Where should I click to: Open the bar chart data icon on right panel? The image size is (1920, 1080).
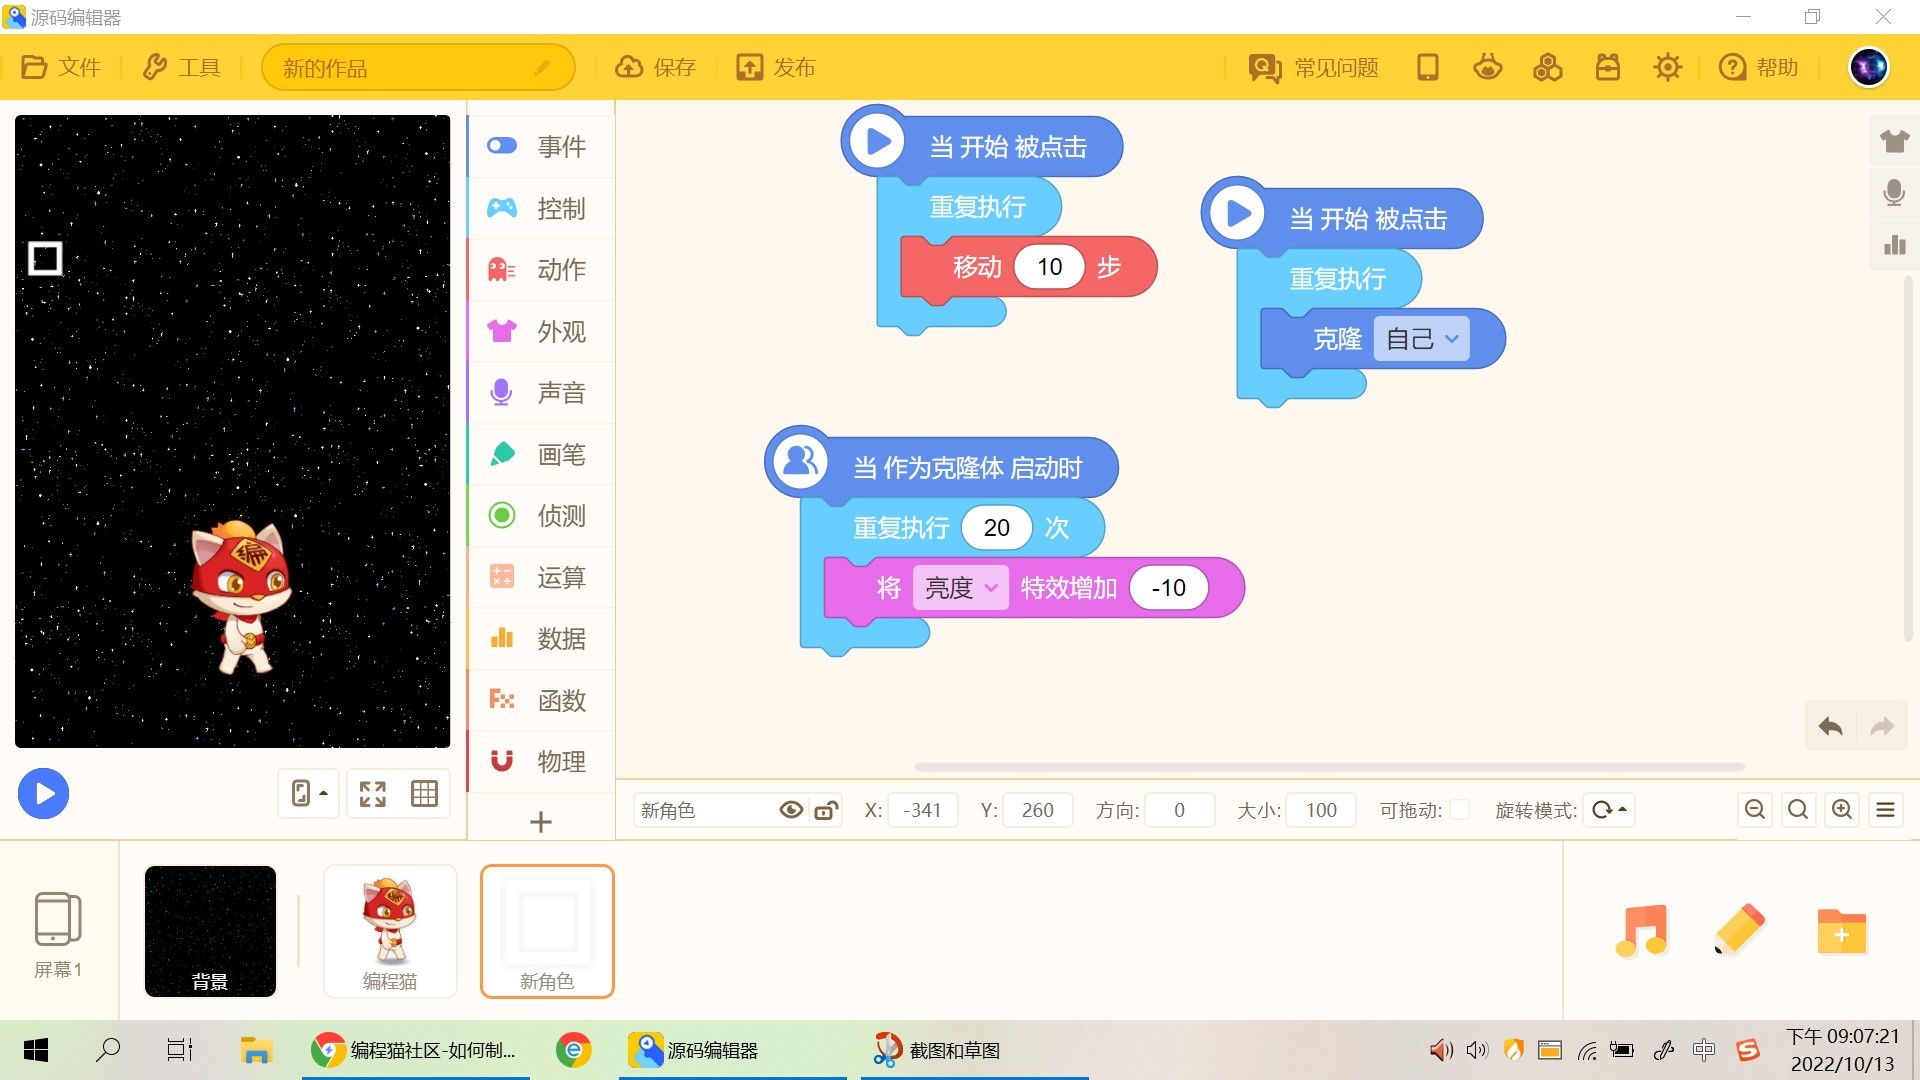click(x=1894, y=245)
